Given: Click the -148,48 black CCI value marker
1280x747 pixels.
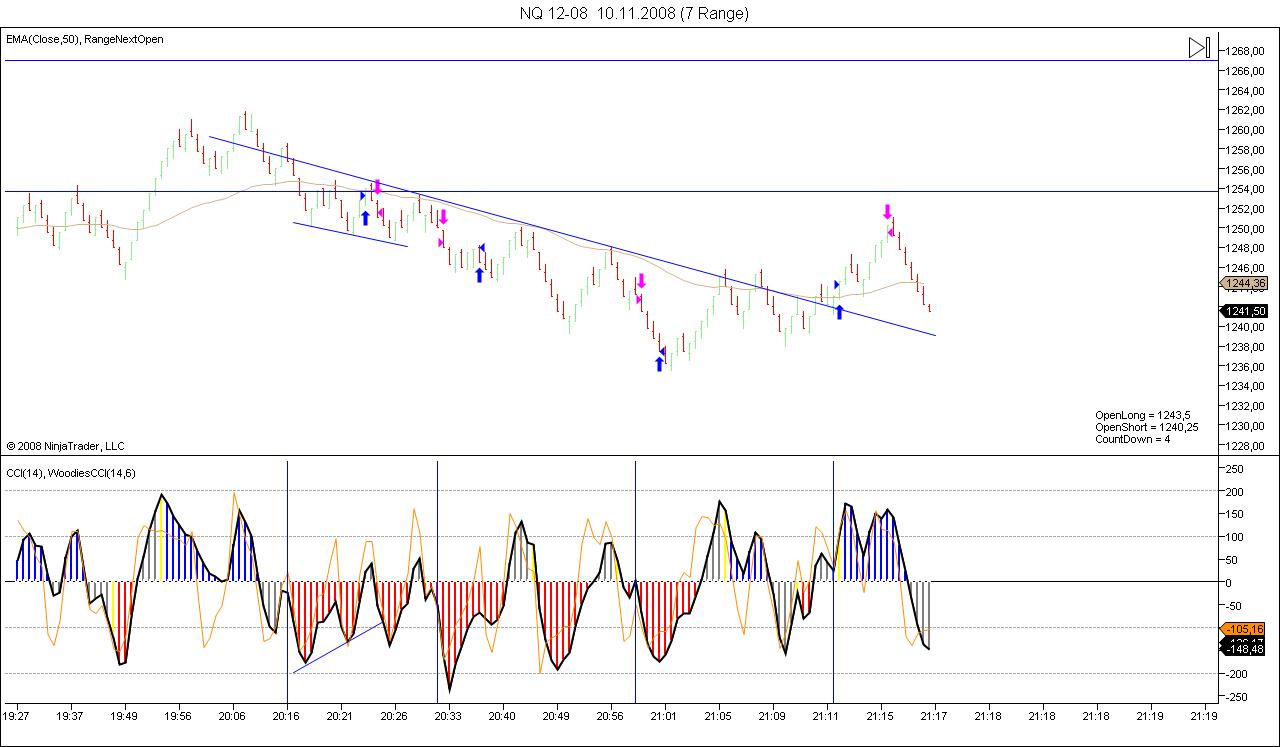Looking at the screenshot, I should [1245, 649].
